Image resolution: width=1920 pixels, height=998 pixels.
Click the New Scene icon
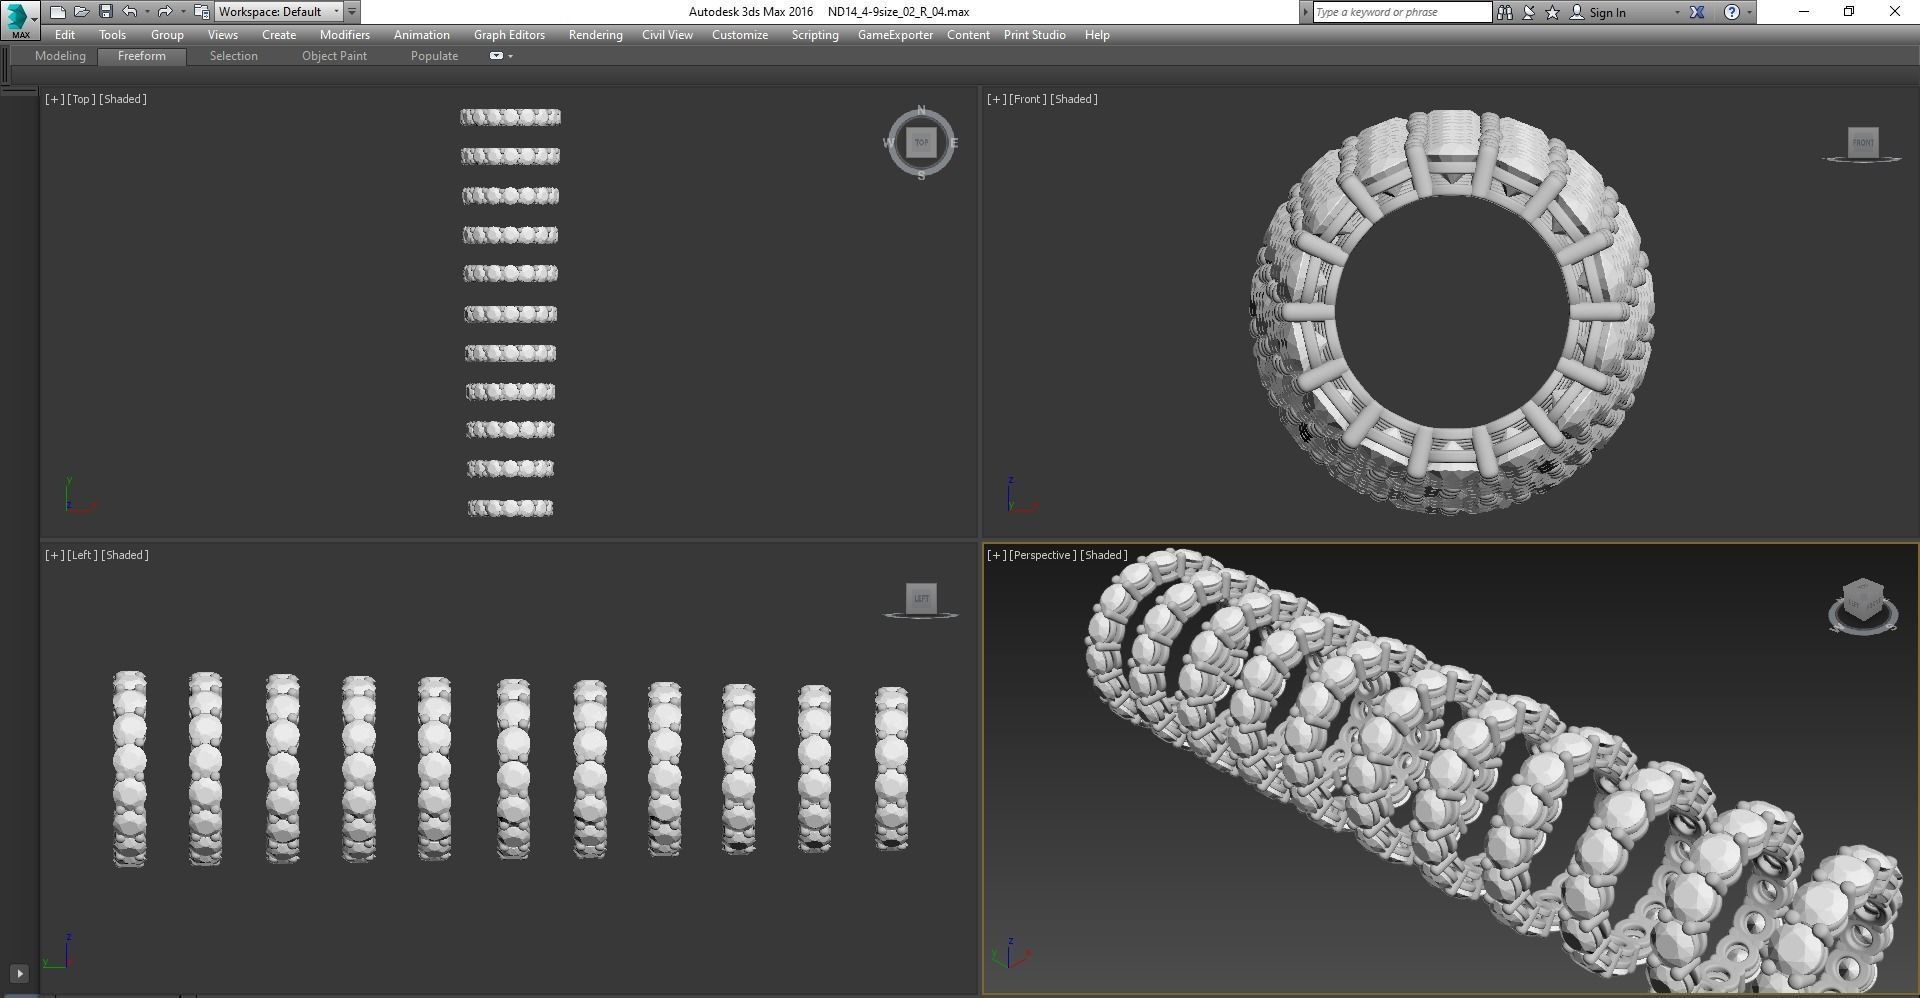(57, 12)
